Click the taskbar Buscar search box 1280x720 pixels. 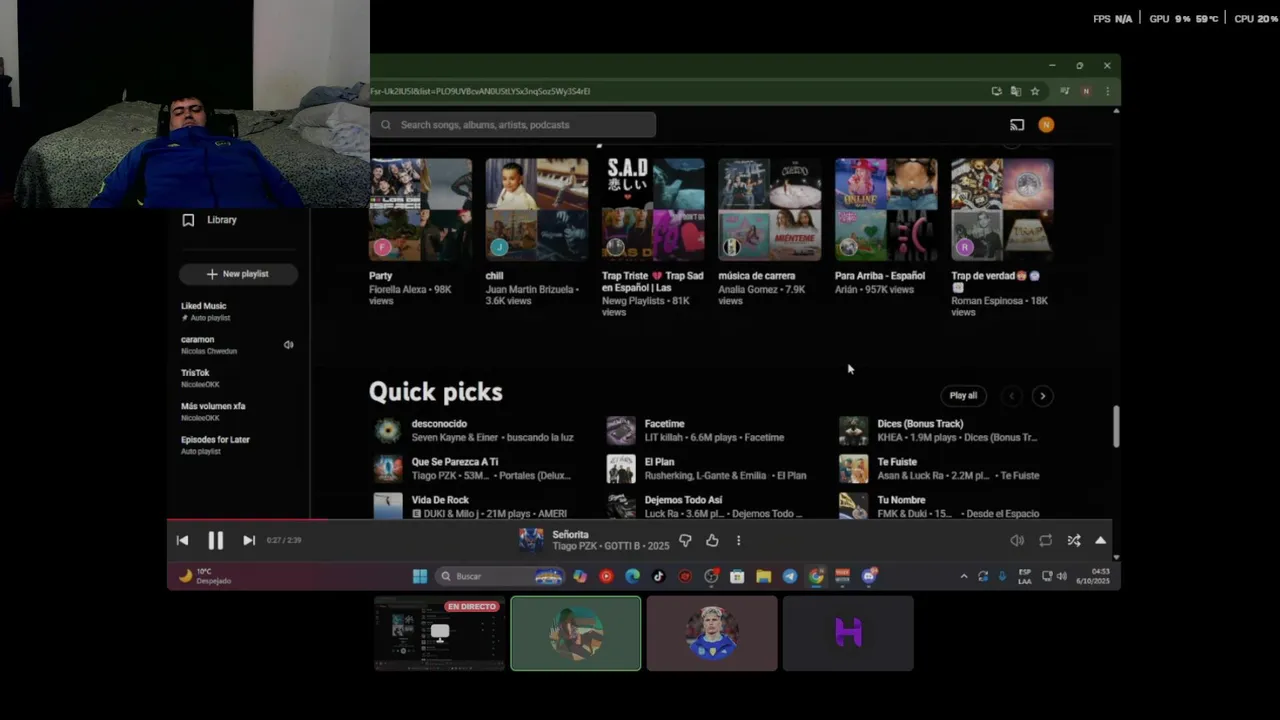point(500,576)
